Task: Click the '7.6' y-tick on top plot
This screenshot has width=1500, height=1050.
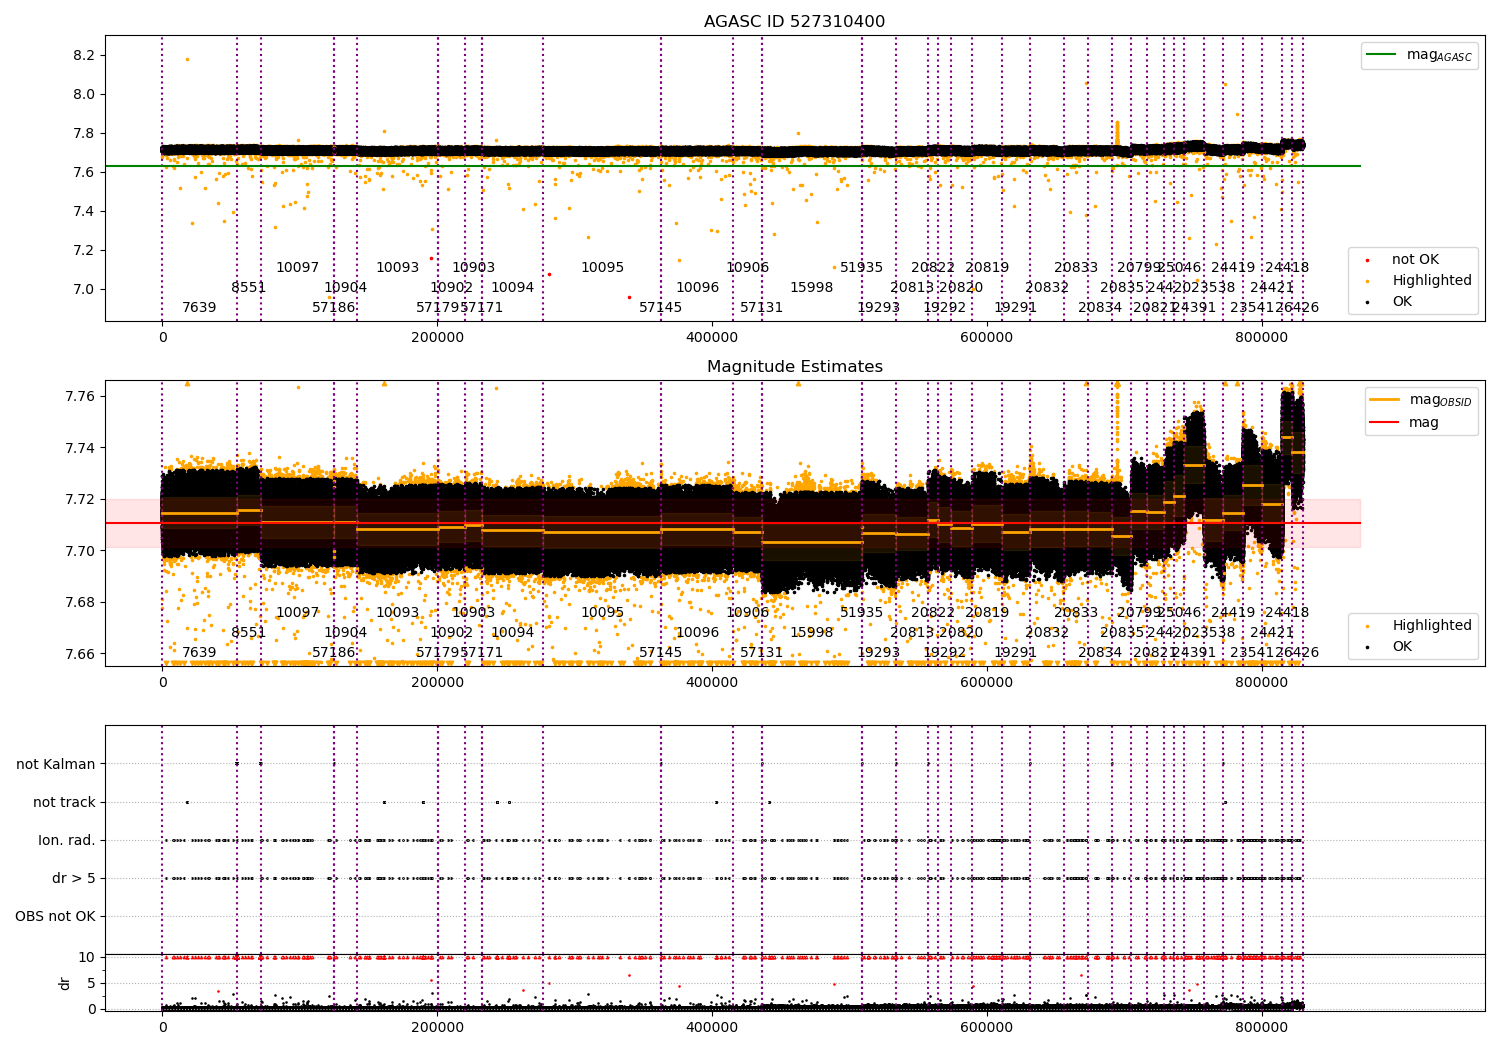Action: pos(84,172)
